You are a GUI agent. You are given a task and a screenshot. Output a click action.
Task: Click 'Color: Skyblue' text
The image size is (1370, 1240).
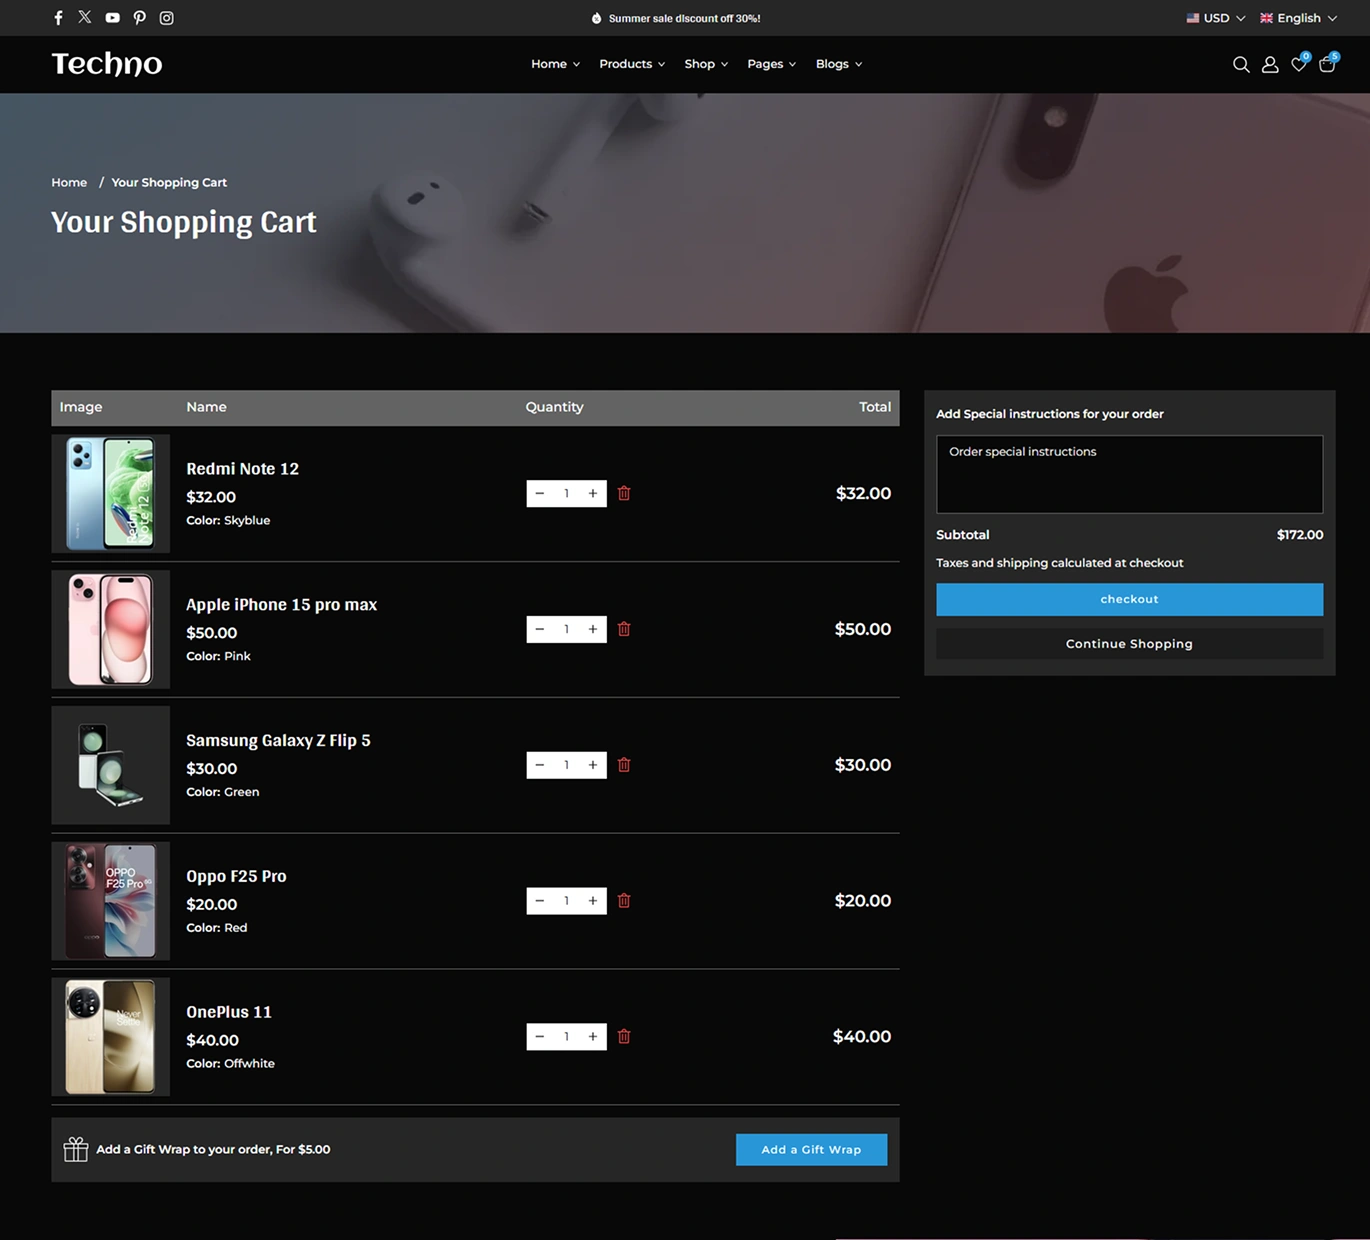click(228, 520)
